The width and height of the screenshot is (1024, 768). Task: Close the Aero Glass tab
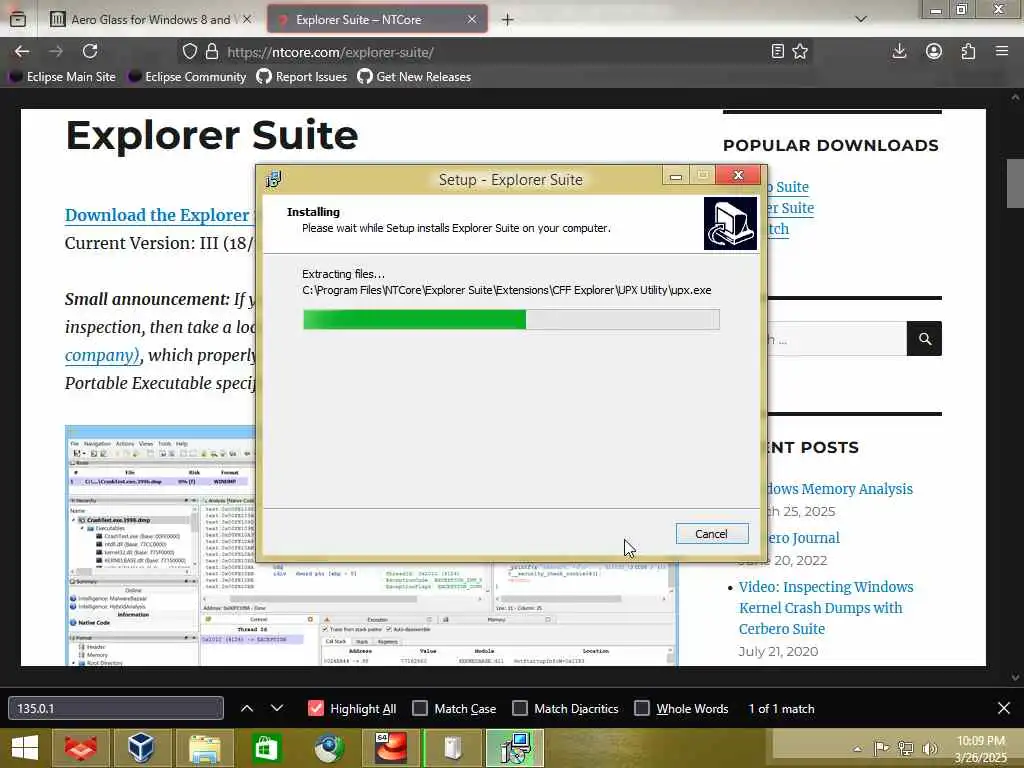247,20
